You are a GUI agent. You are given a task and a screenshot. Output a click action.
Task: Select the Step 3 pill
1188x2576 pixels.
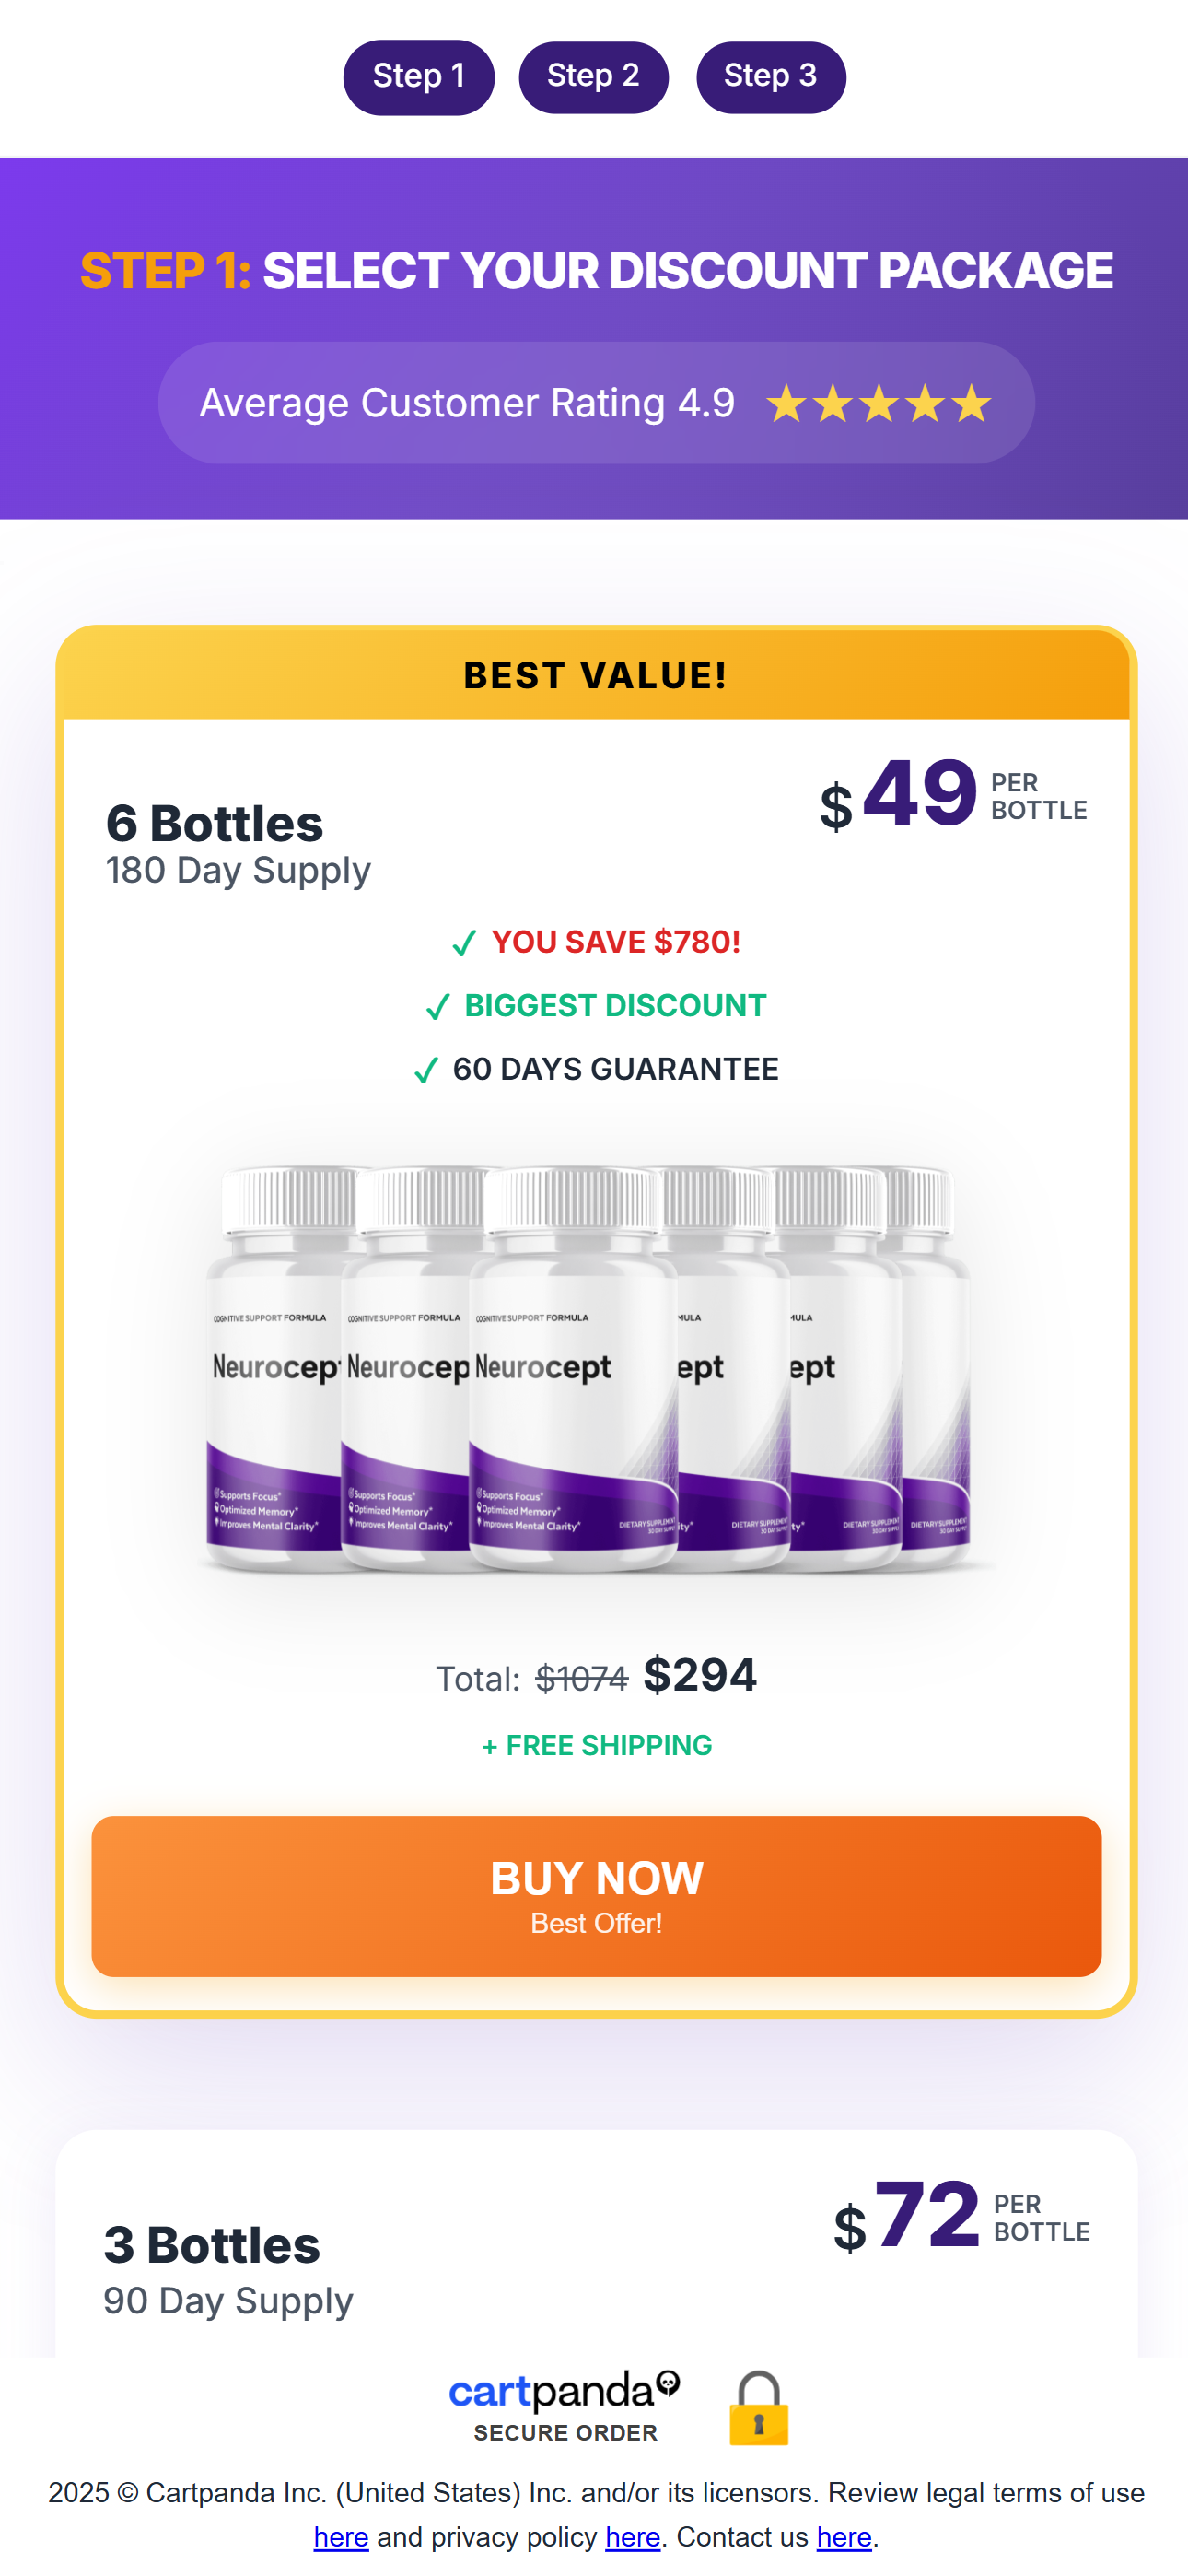tap(770, 77)
